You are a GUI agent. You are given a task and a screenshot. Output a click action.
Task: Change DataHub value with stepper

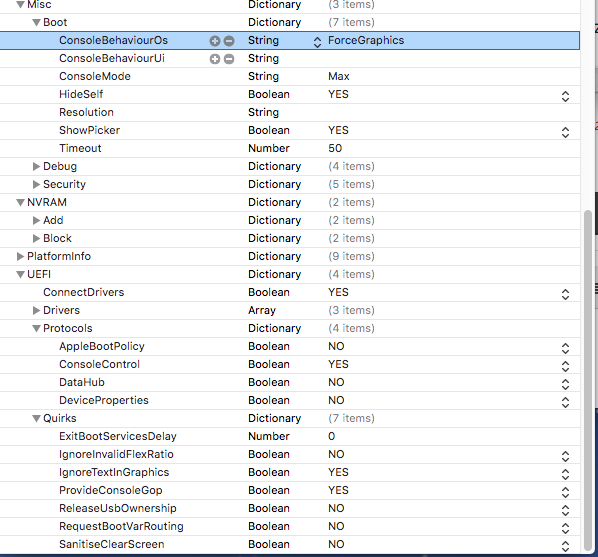(x=565, y=384)
